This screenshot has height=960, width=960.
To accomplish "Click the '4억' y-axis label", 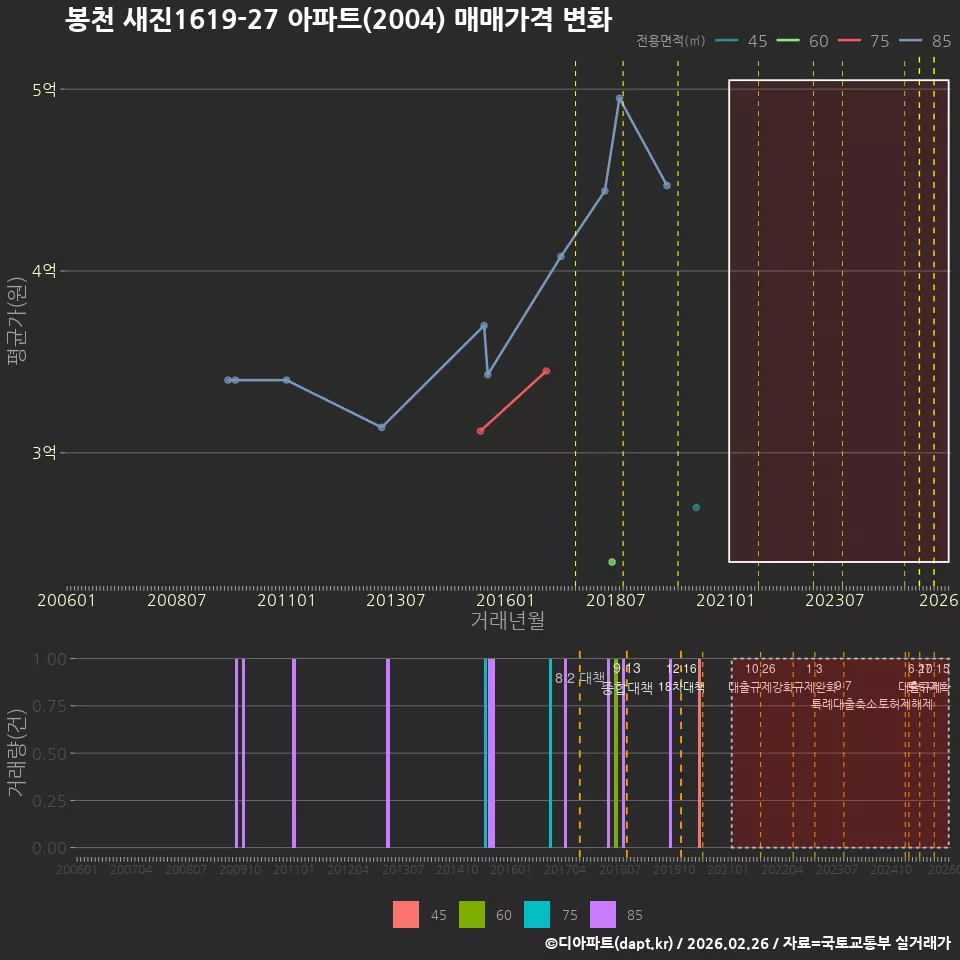I will [44, 271].
